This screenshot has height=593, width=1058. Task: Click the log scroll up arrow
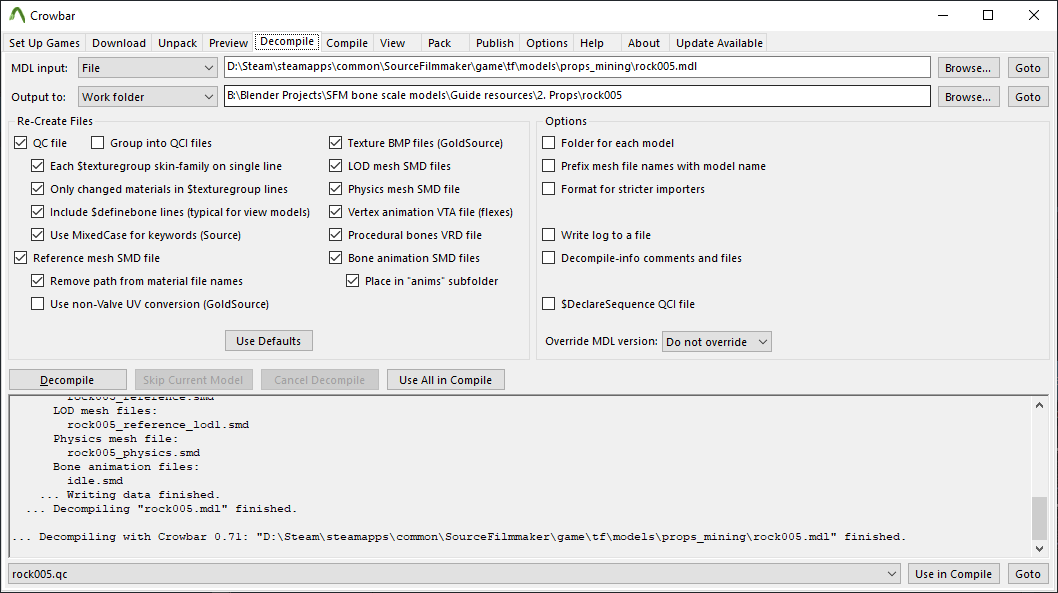coord(1039,405)
